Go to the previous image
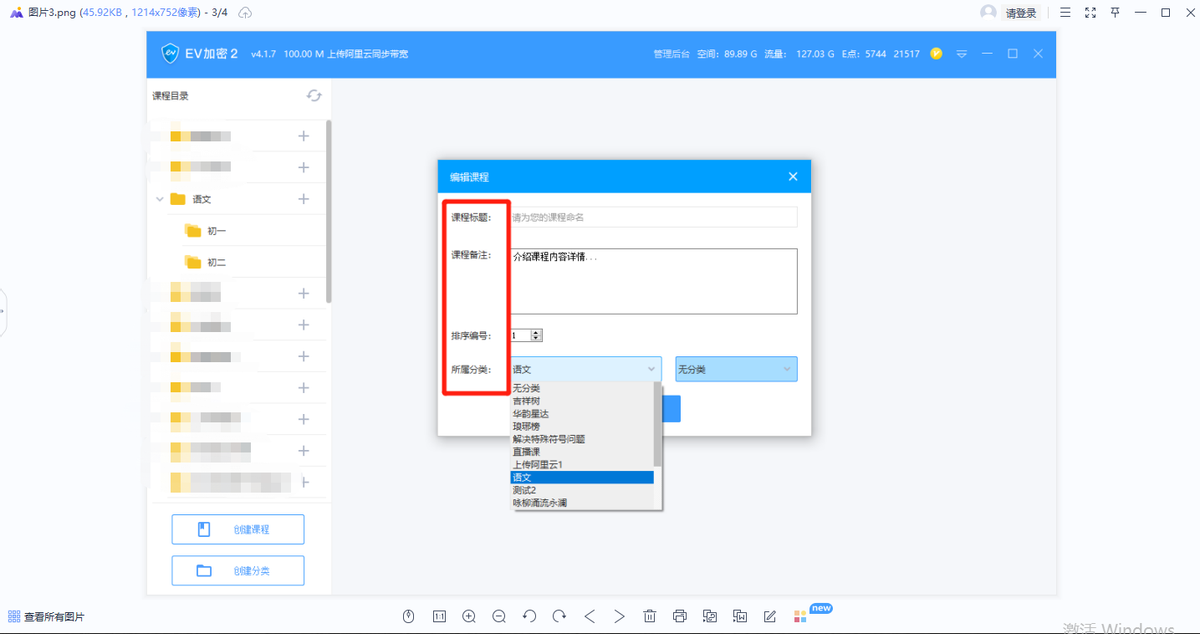 coord(589,616)
